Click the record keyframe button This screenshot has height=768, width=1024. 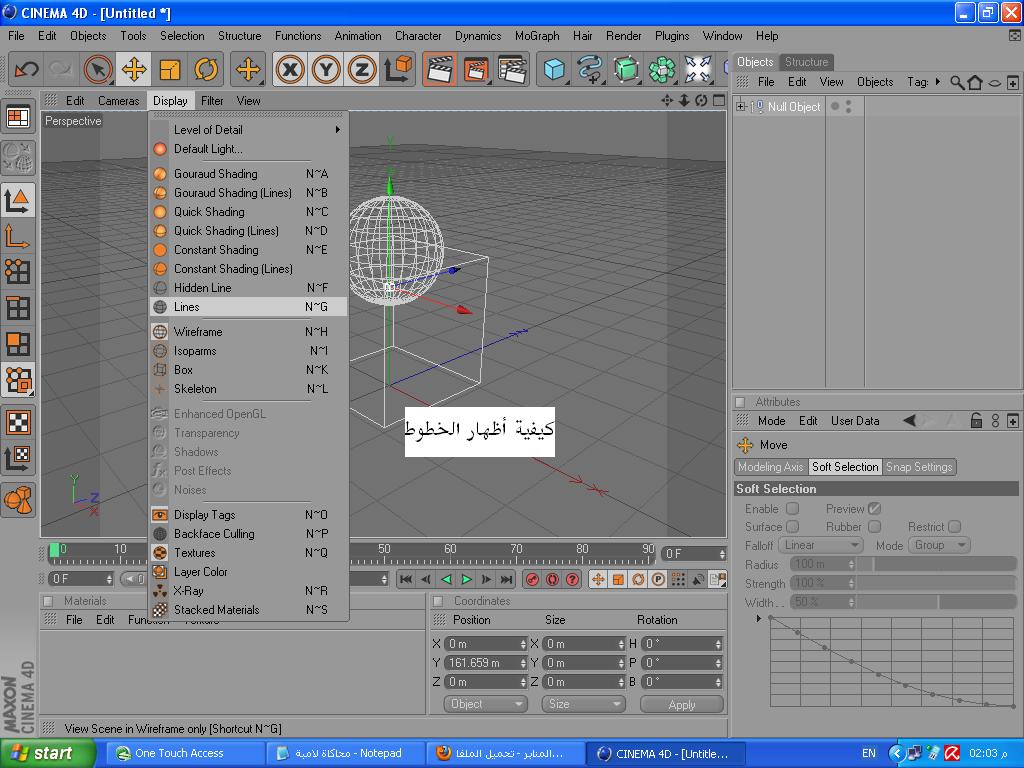pos(532,579)
